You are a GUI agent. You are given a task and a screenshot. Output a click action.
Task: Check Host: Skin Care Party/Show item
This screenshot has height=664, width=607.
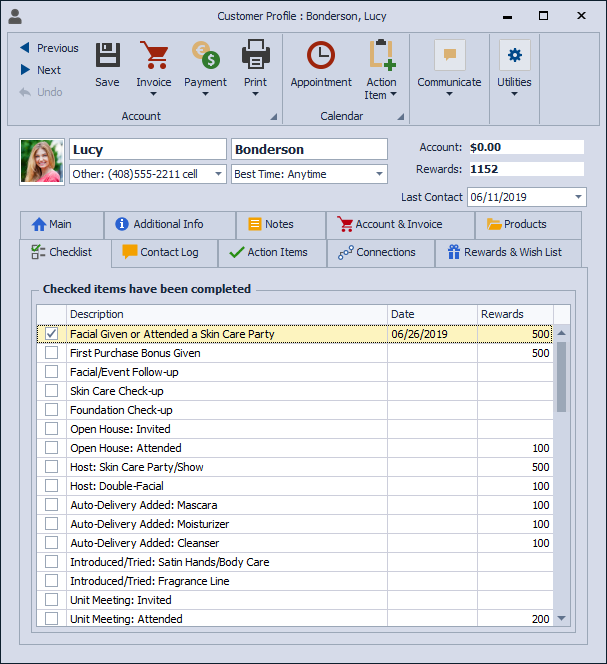pyautogui.click(x=52, y=467)
